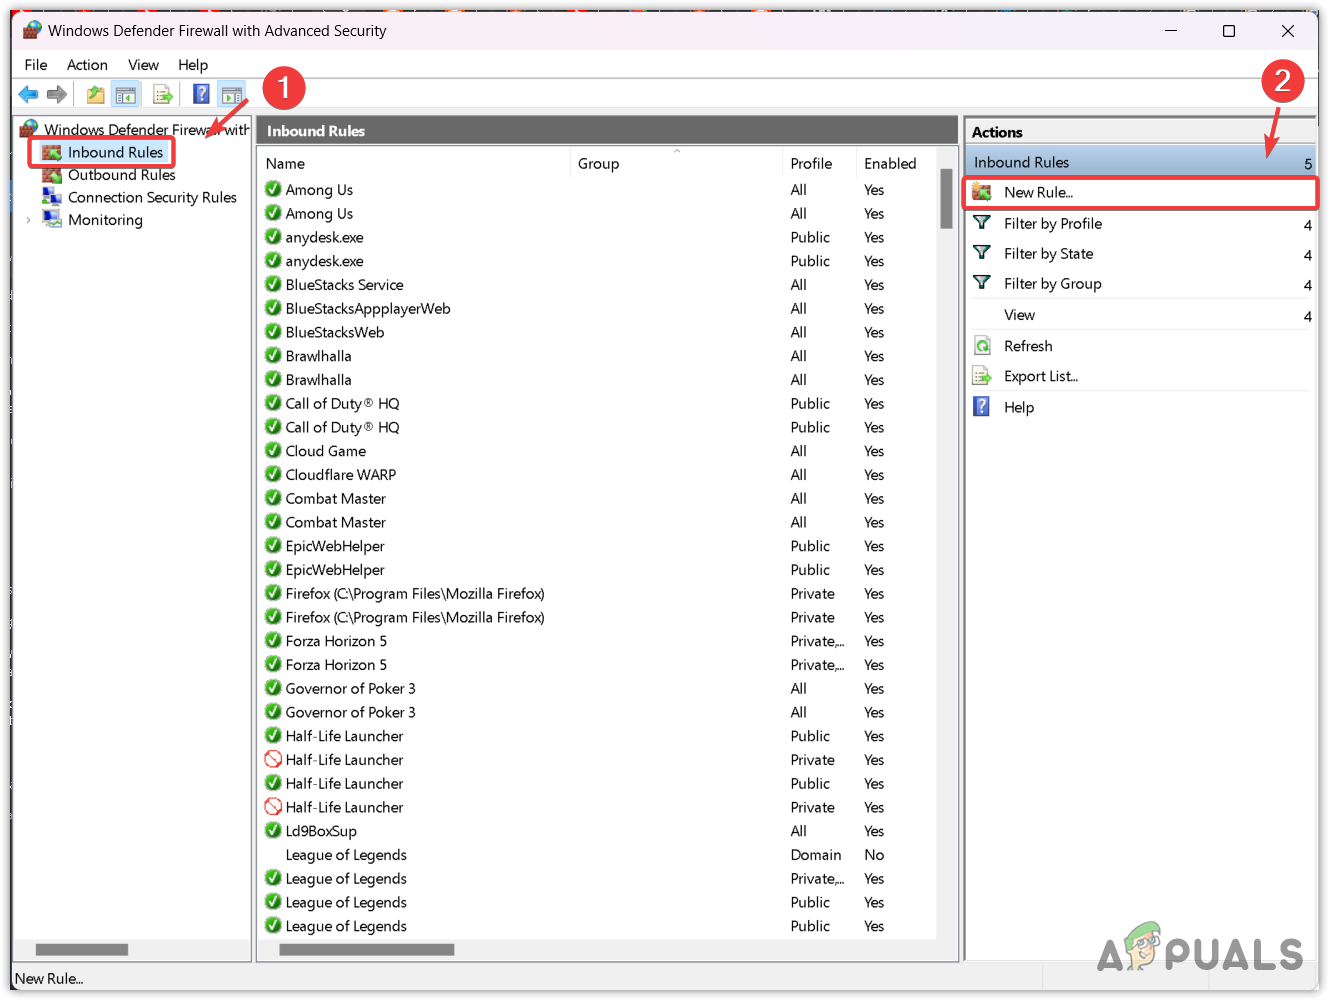Screen dimensions: 1329x1000
Task: Click the horizontal scrollbar thumb under the rules list
Action: click(367, 950)
